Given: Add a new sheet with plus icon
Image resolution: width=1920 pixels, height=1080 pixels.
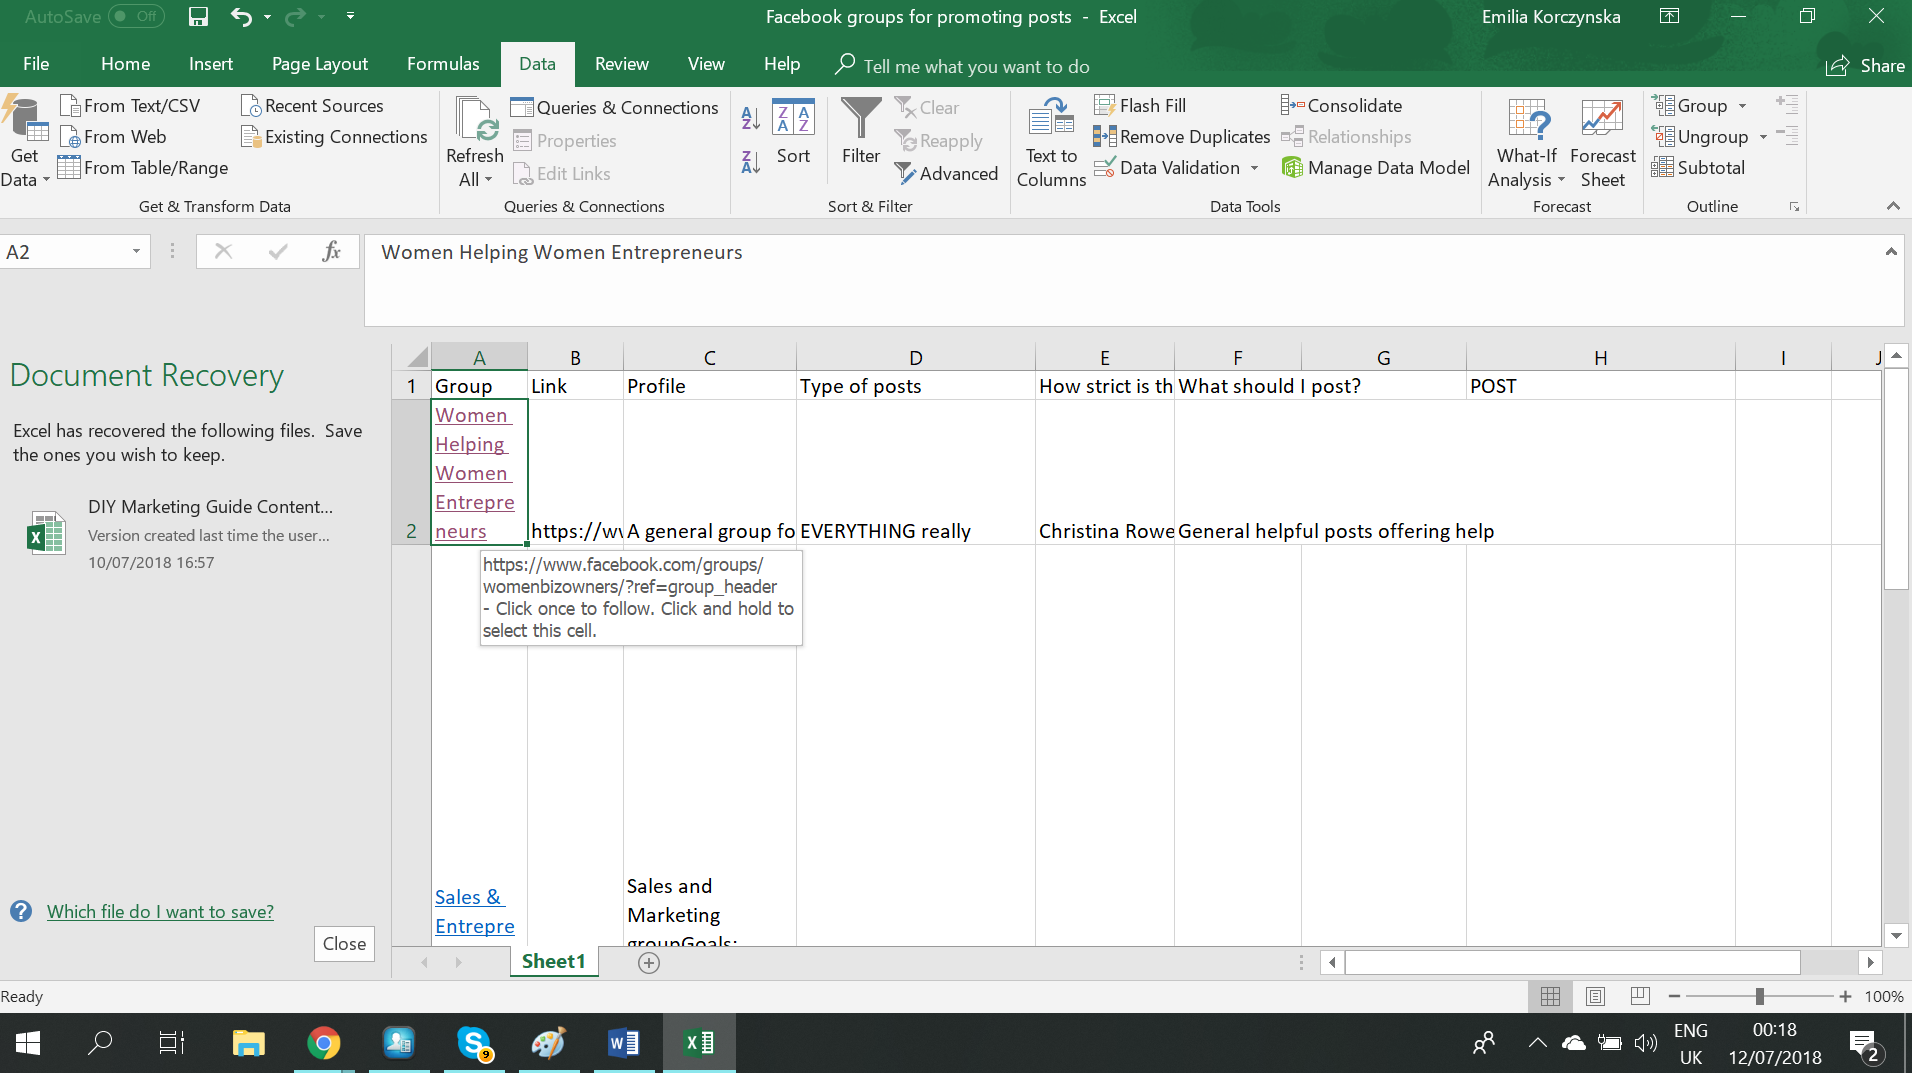Looking at the screenshot, I should (649, 963).
